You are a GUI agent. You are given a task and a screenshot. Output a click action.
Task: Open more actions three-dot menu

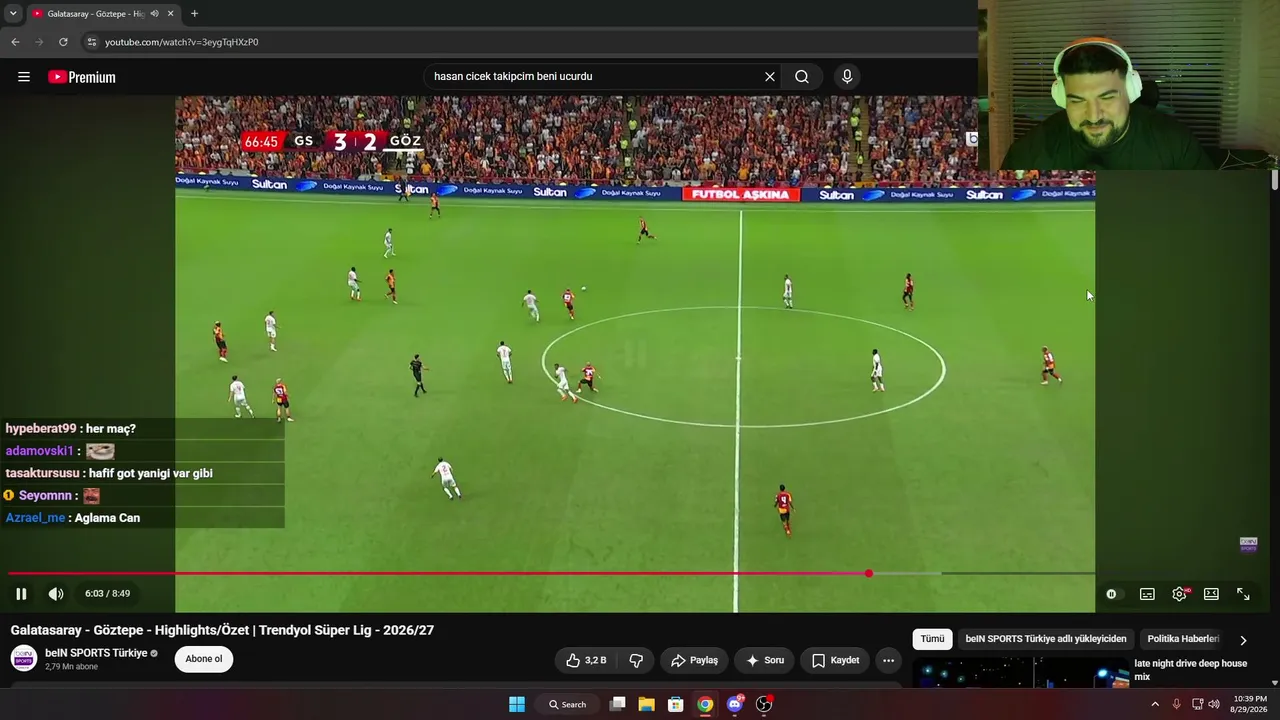(888, 660)
